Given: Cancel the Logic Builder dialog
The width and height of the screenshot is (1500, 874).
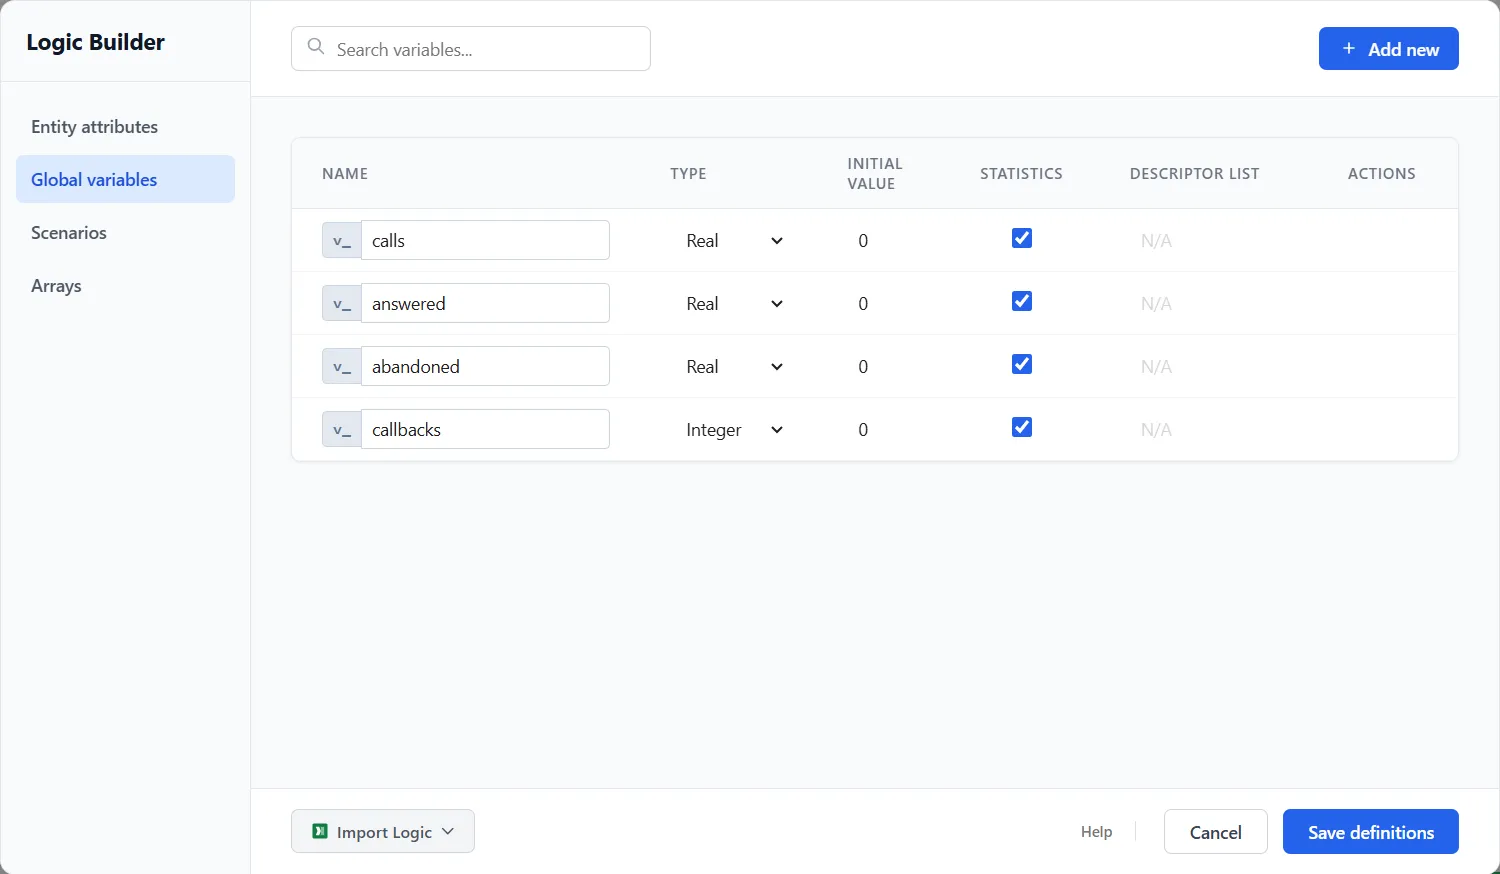Looking at the screenshot, I should coord(1216,832).
